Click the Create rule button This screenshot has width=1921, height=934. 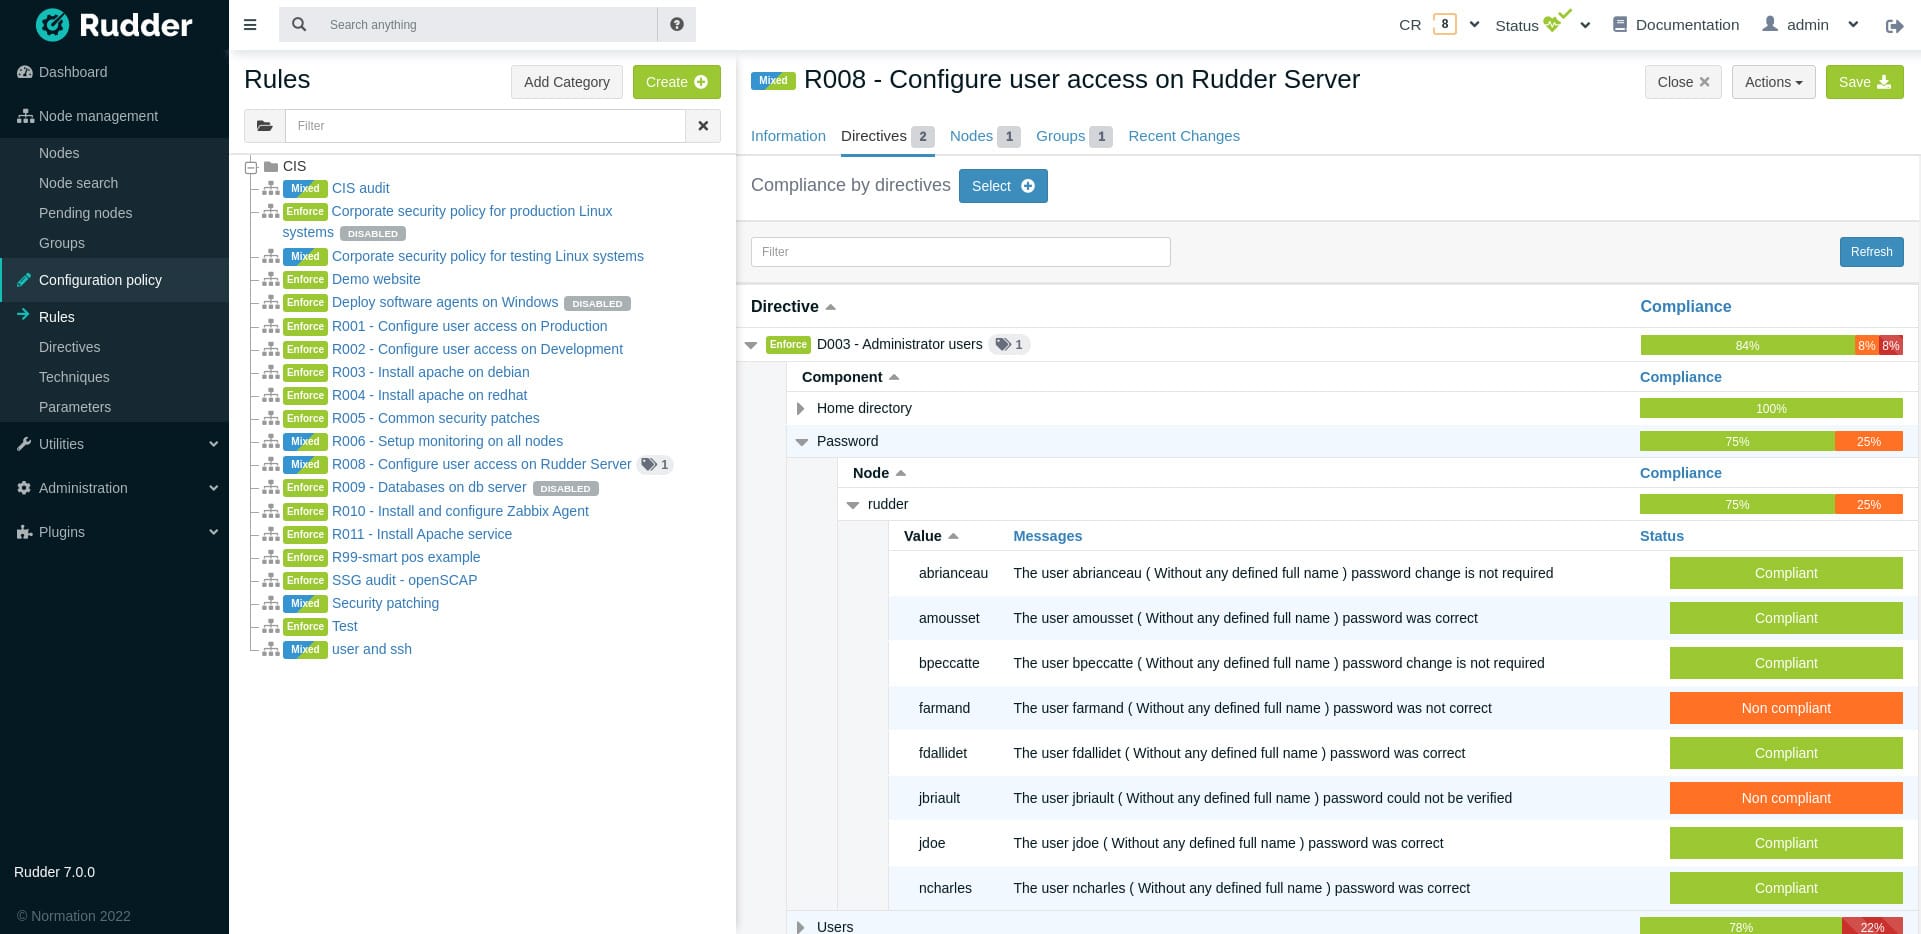[x=677, y=82]
